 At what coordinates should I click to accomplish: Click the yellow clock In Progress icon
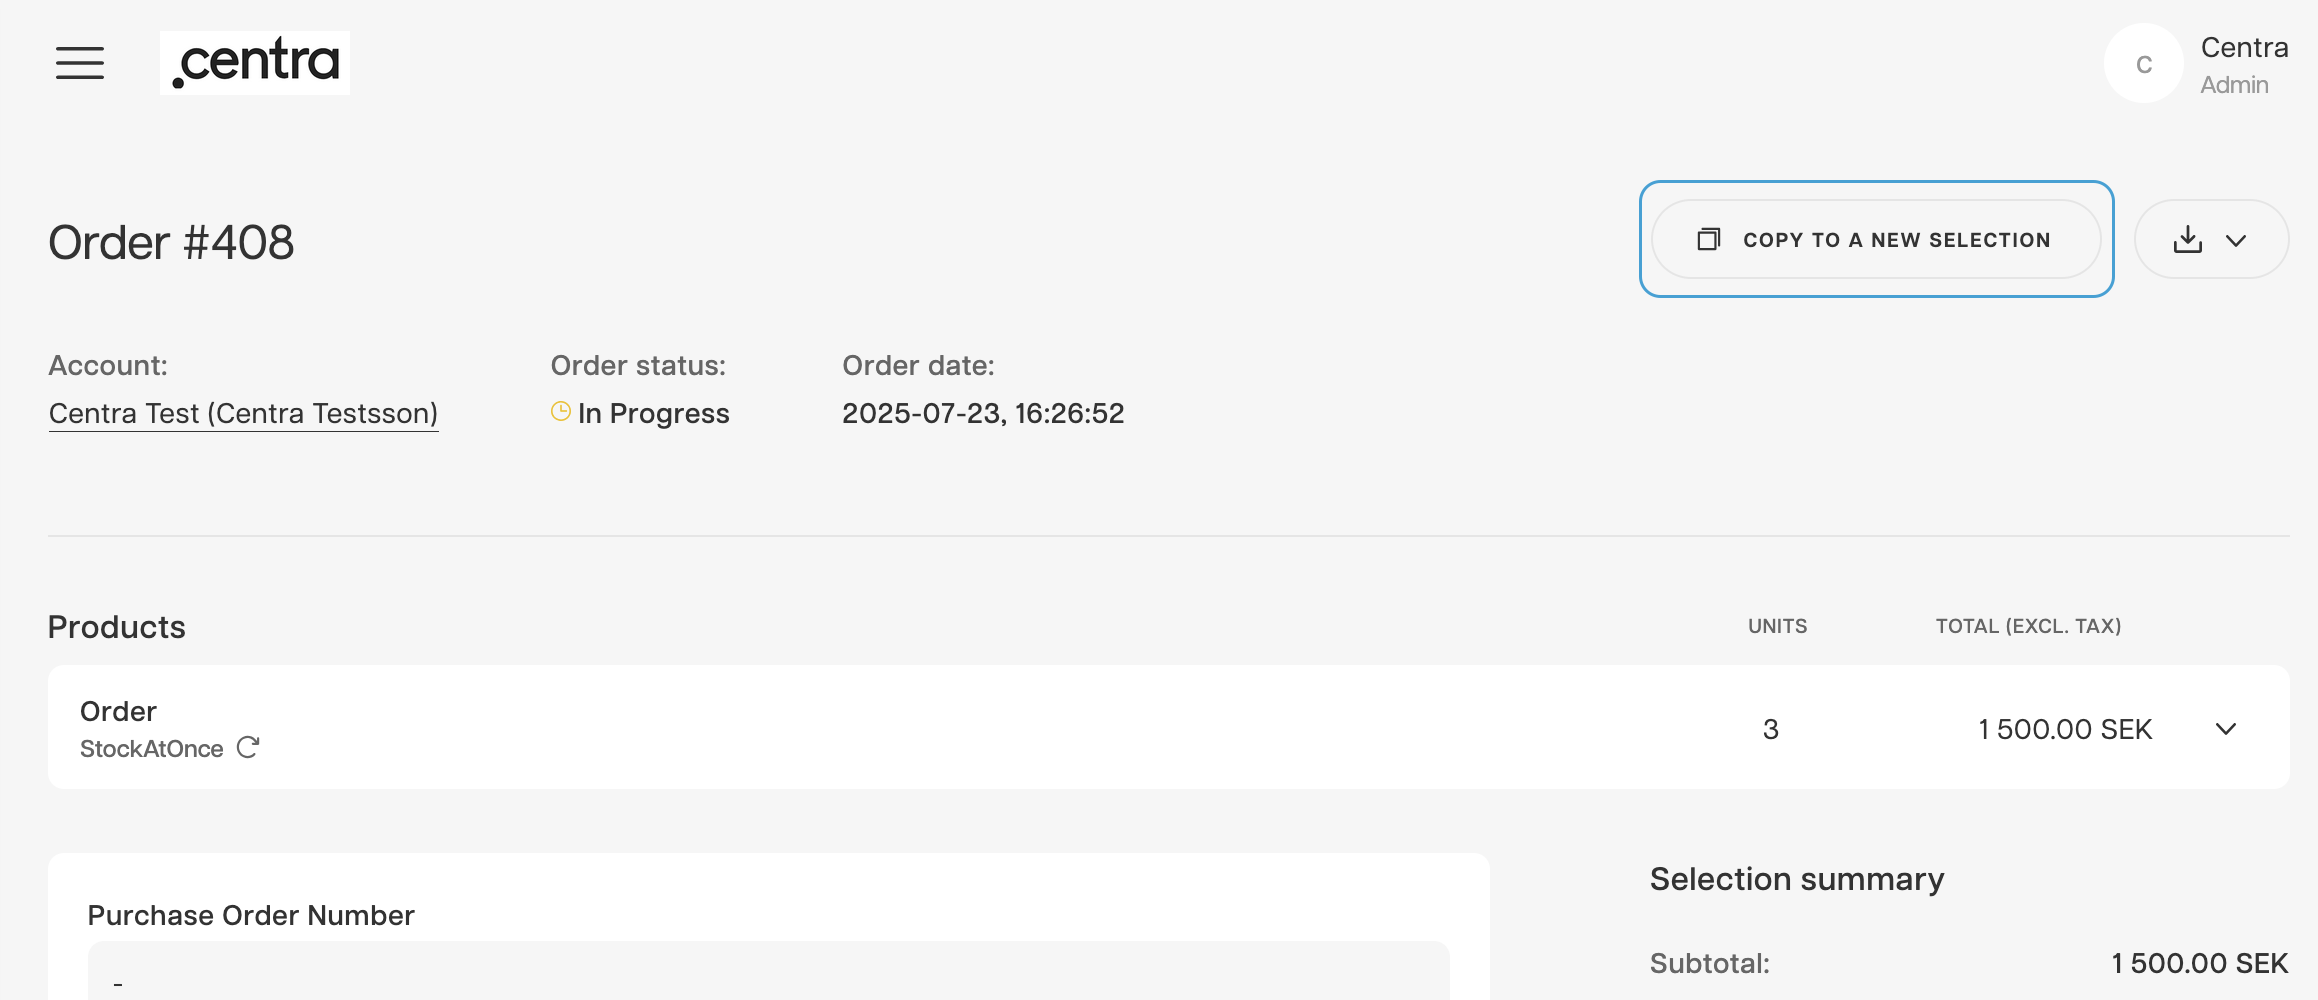[x=561, y=411]
